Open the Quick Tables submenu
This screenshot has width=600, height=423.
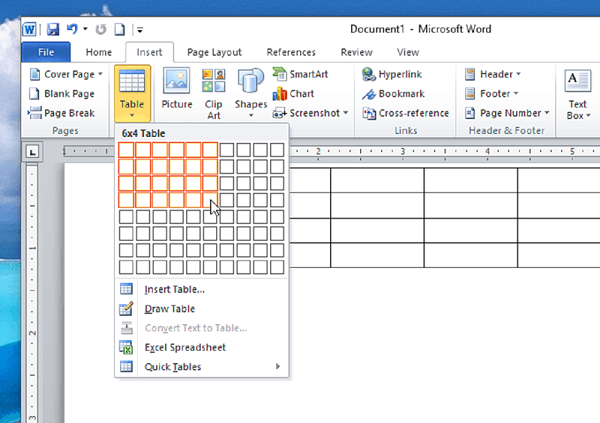(201, 367)
